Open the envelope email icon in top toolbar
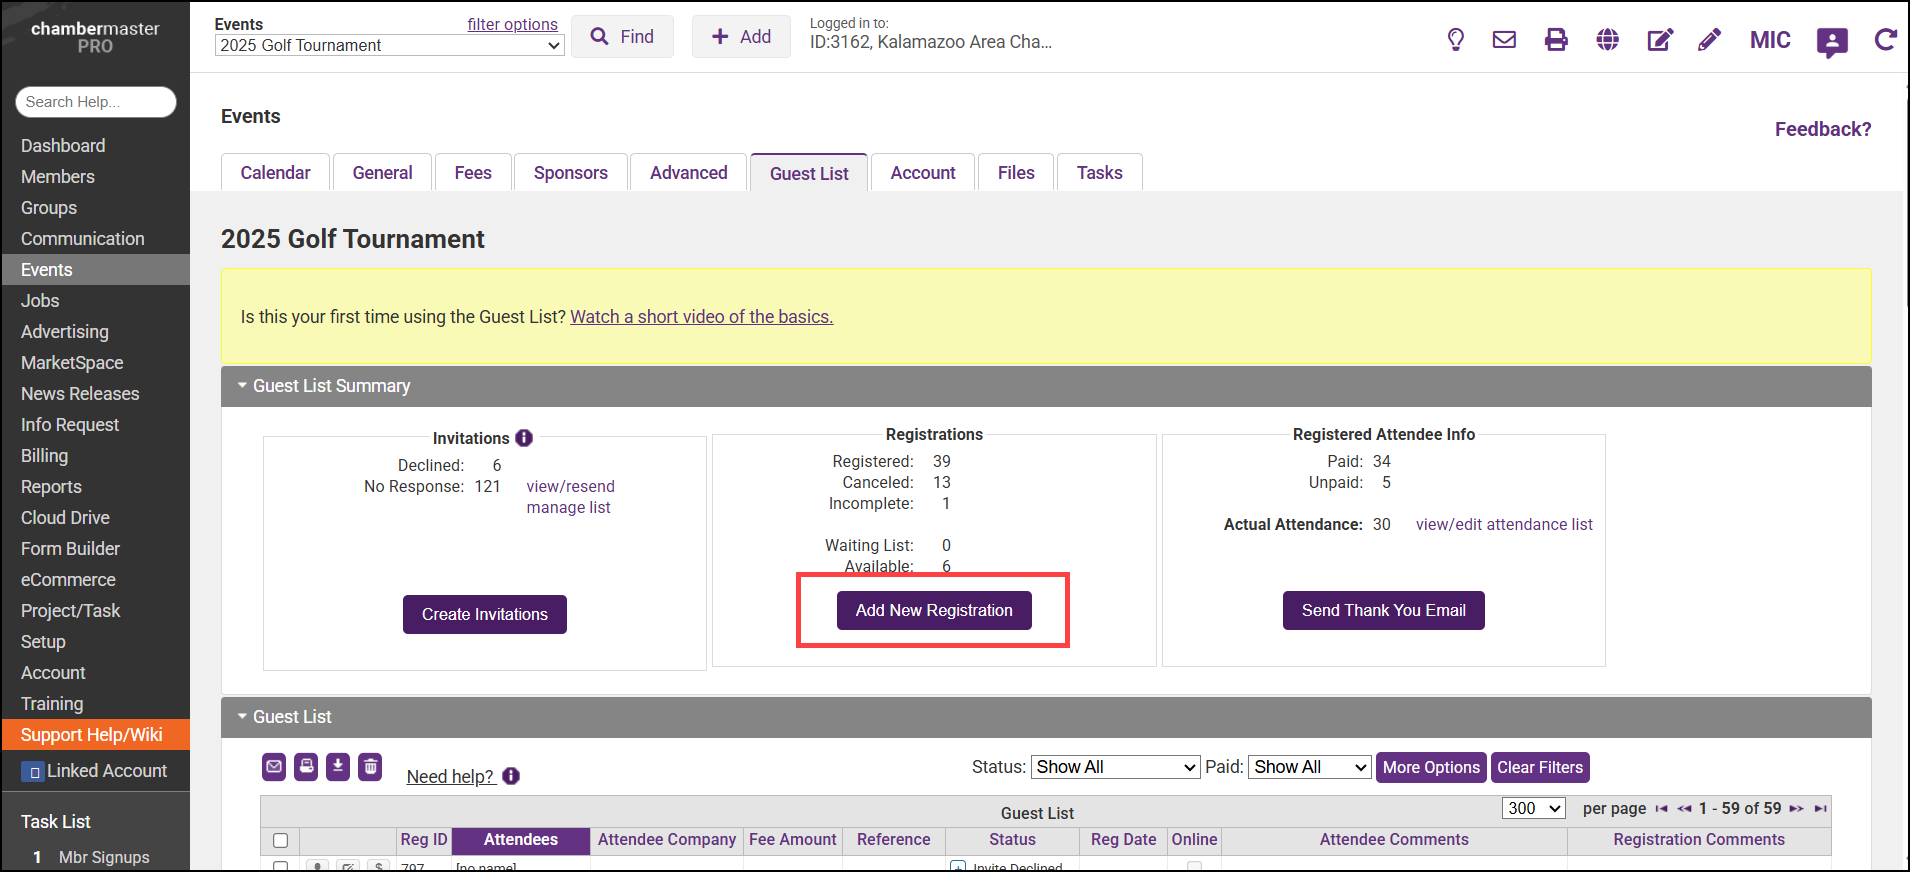This screenshot has height=872, width=1910. click(1504, 40)
